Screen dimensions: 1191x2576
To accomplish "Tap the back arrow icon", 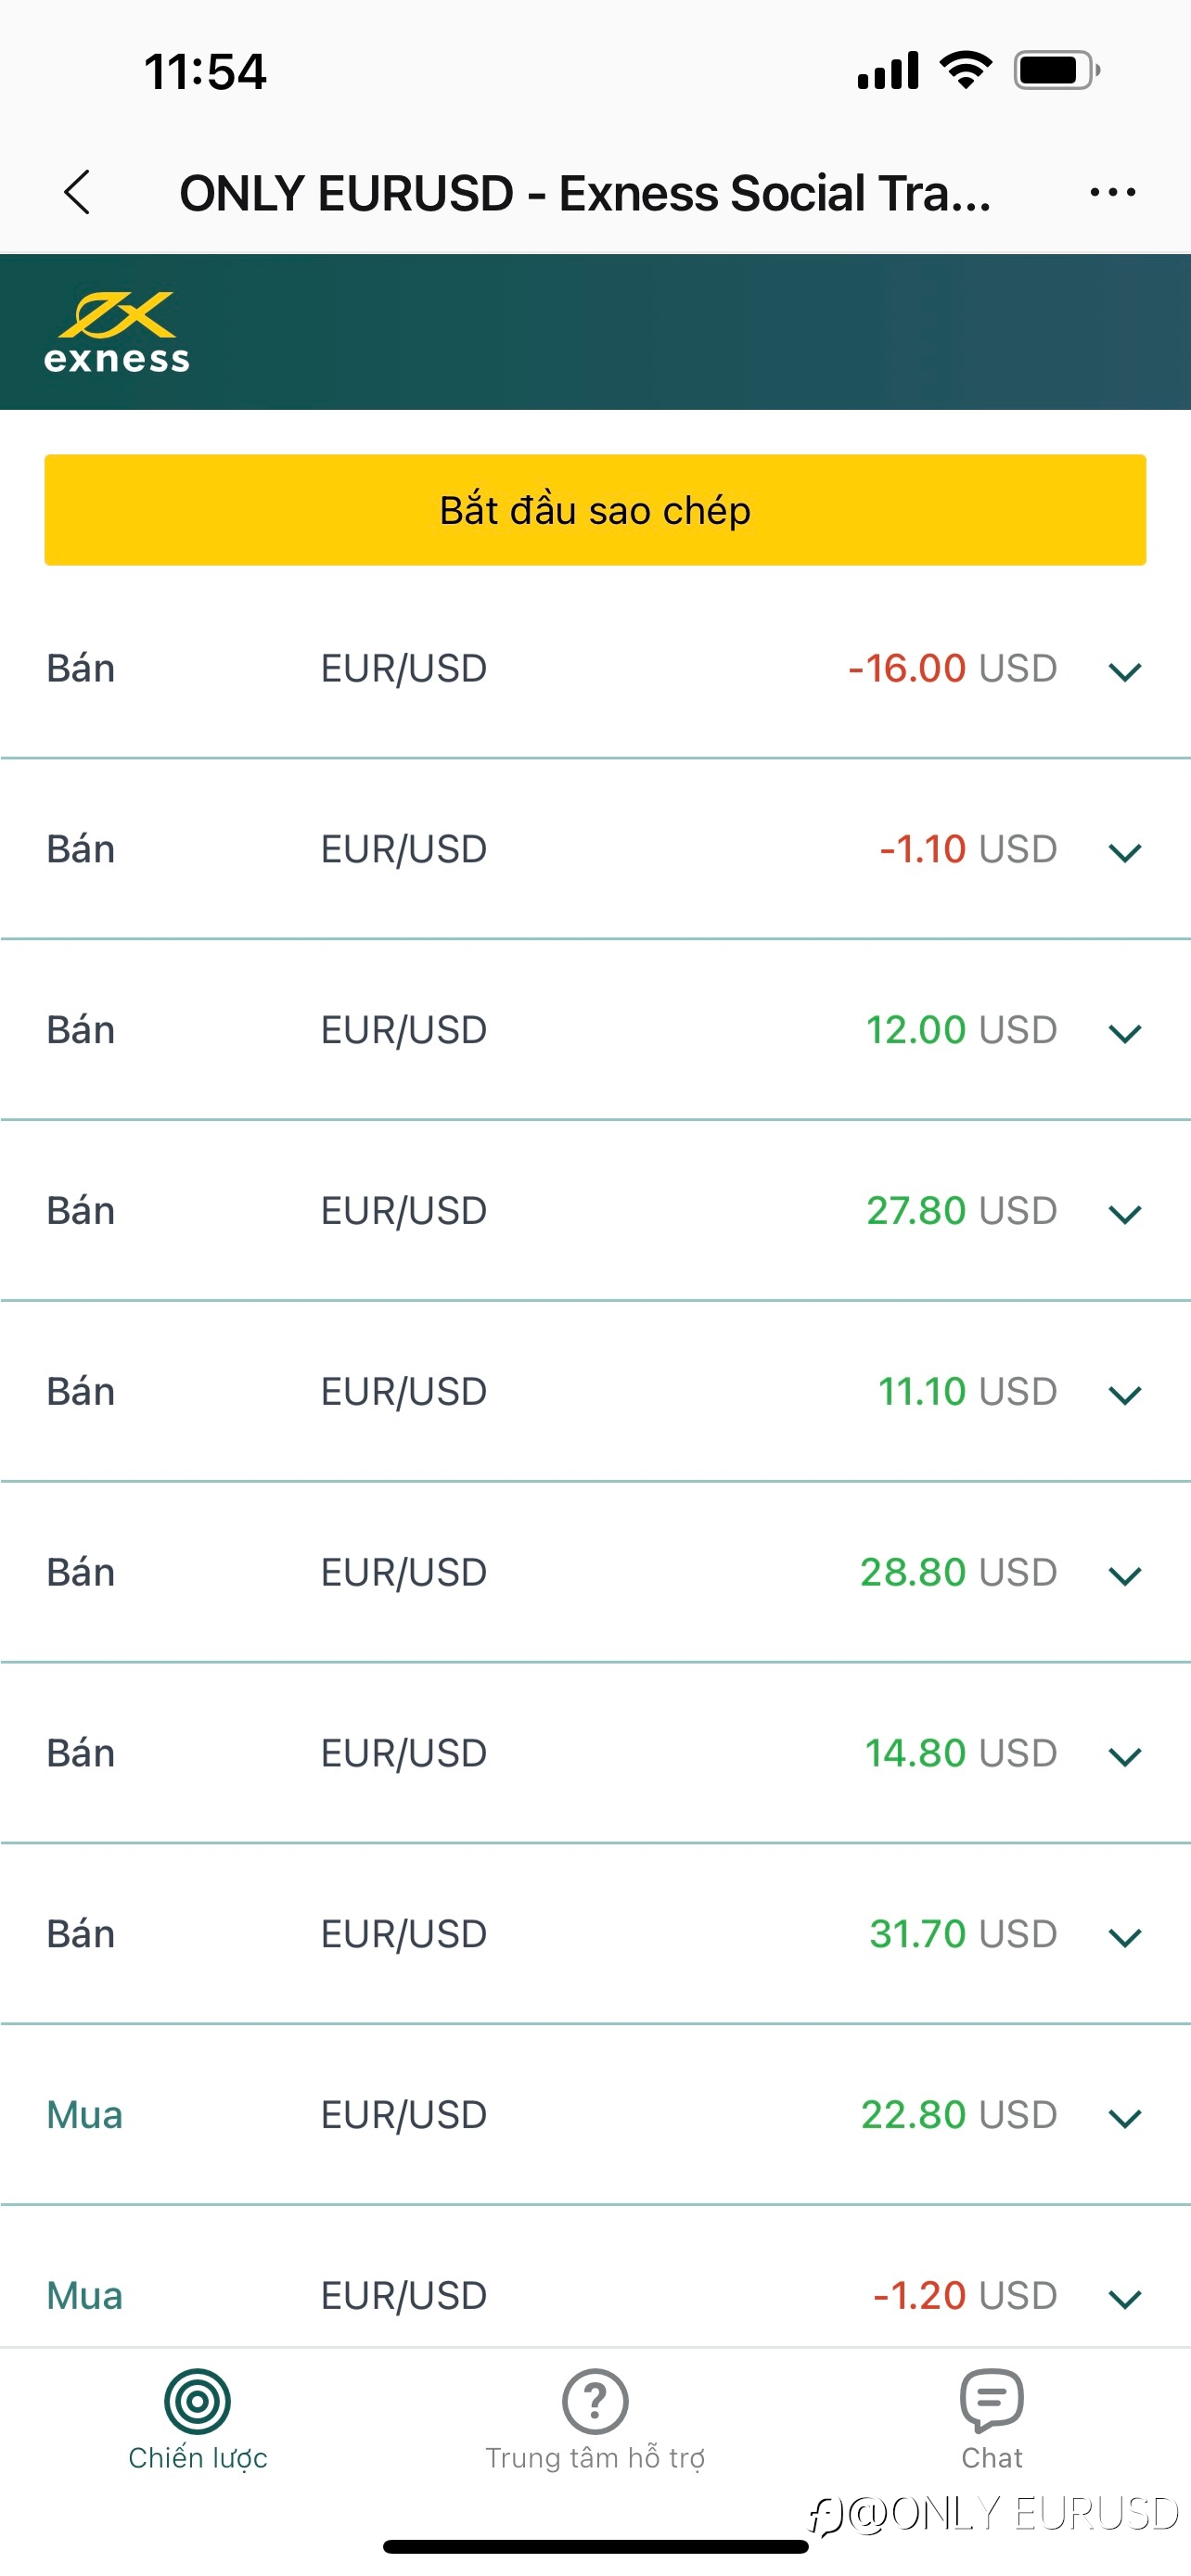I will pyautogui.click(x=78, y=192).
